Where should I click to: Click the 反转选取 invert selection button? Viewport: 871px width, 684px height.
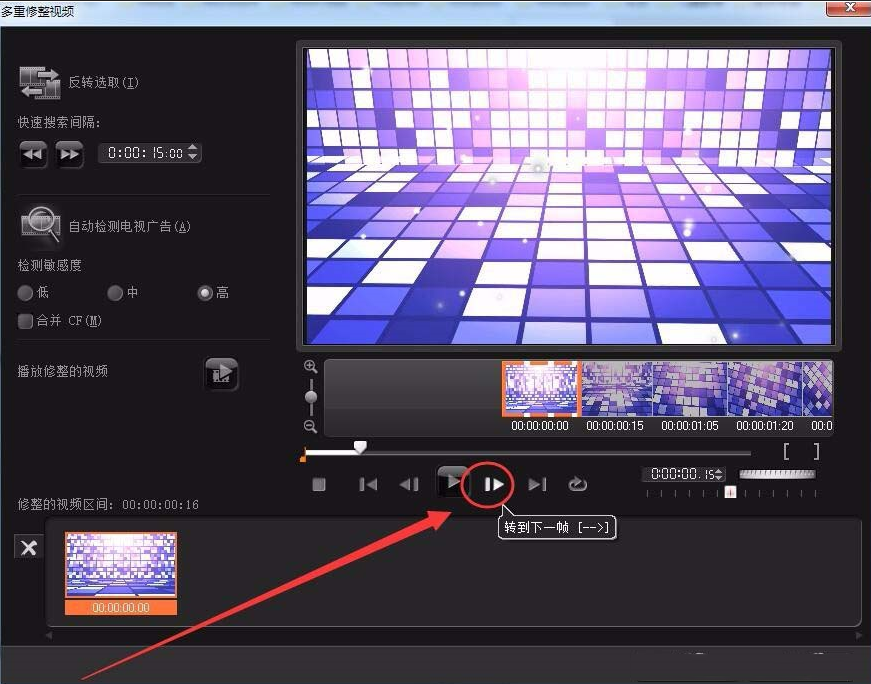point(40,82)
